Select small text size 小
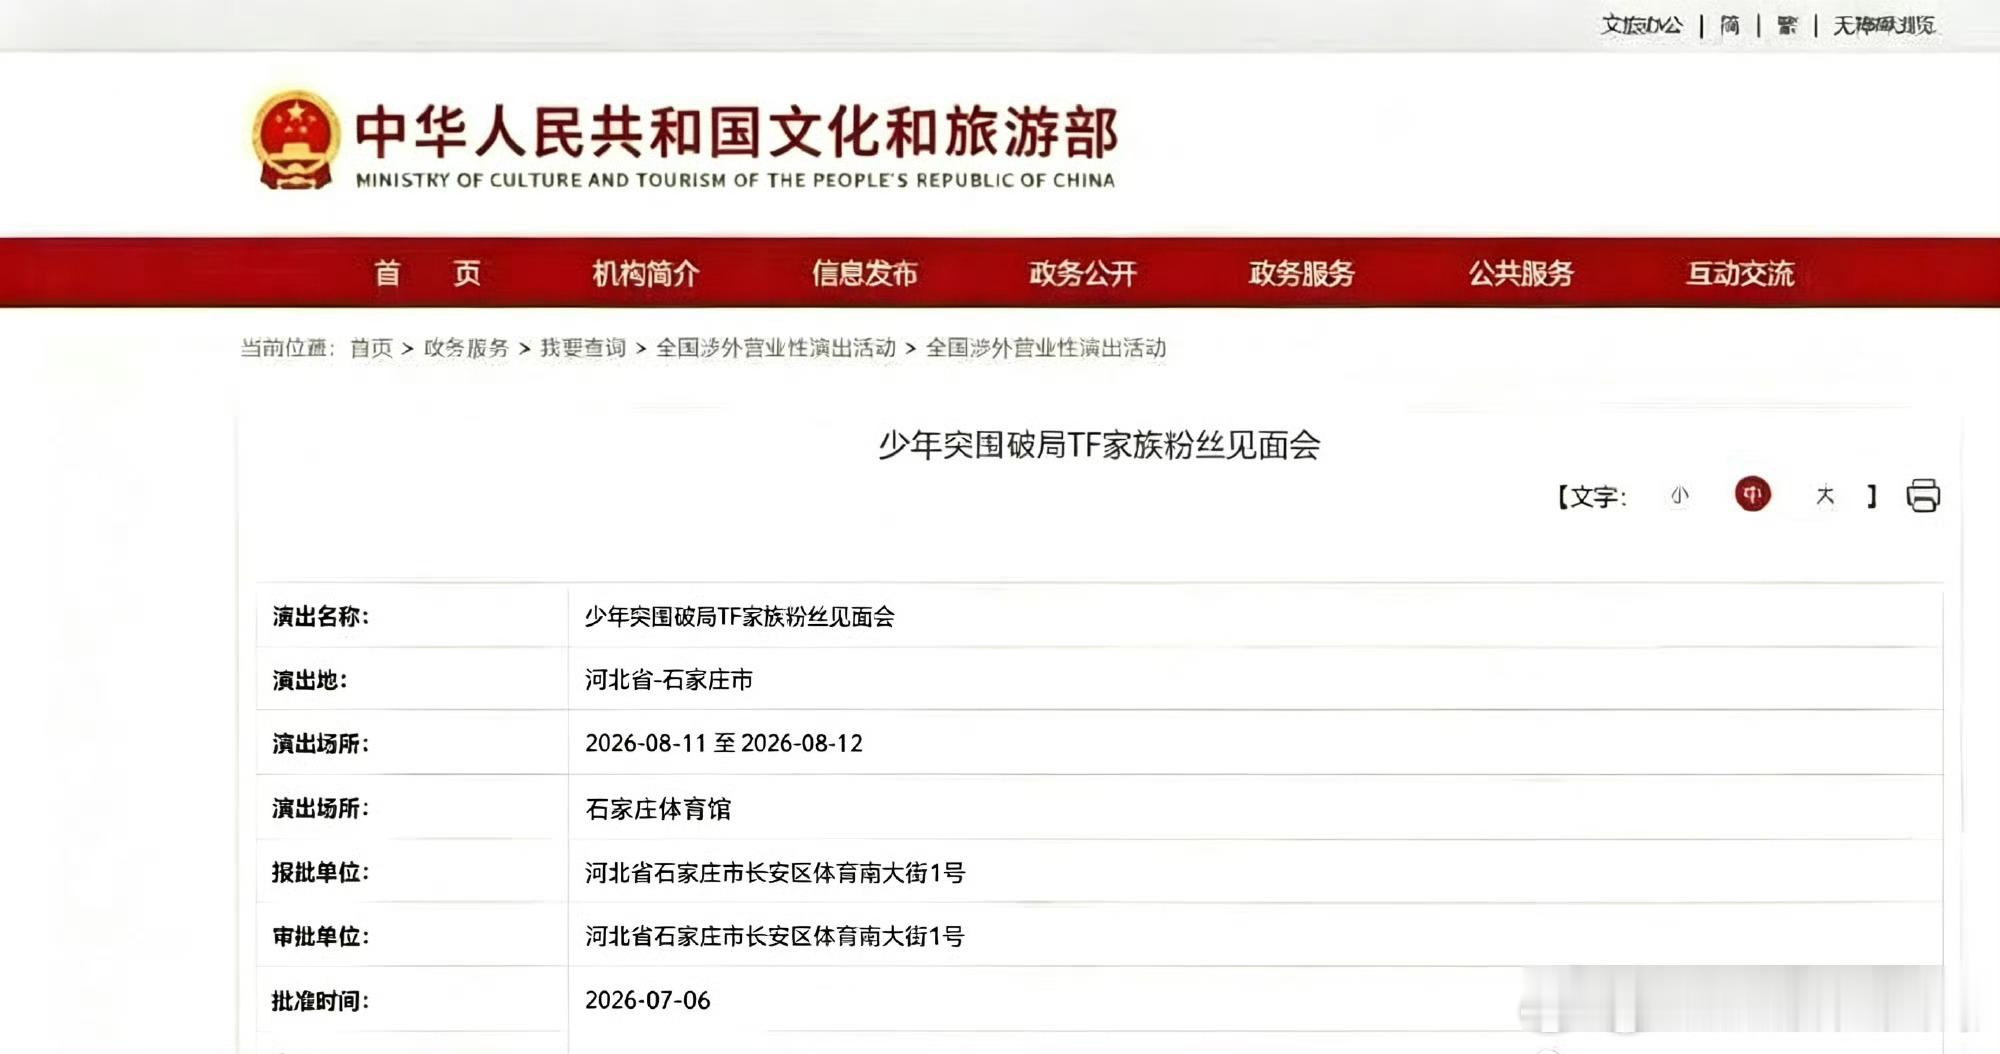The image size is (2000, 1054). coord(1679,495)
